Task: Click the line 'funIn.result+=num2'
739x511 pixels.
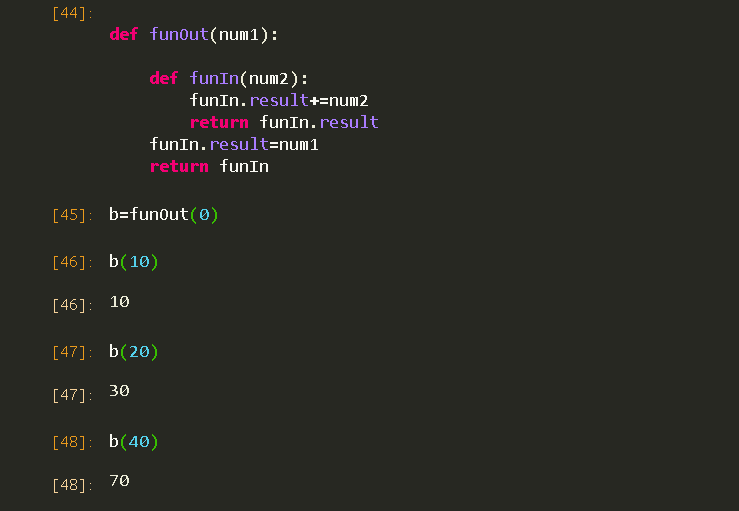Action: coord(279,100)
